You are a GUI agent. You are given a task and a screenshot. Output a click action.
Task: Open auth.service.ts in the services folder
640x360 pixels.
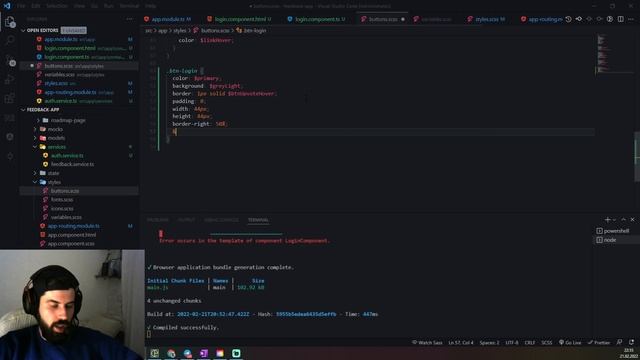click(67, 156)
